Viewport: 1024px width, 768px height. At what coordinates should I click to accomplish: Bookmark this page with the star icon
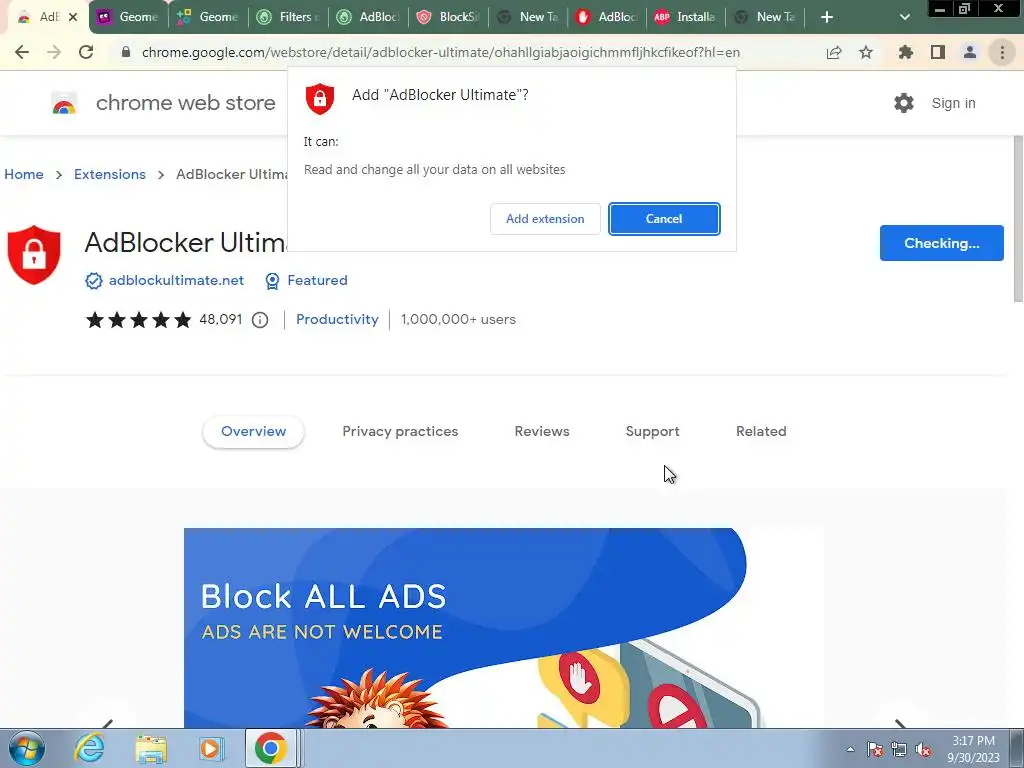point(866,52)
